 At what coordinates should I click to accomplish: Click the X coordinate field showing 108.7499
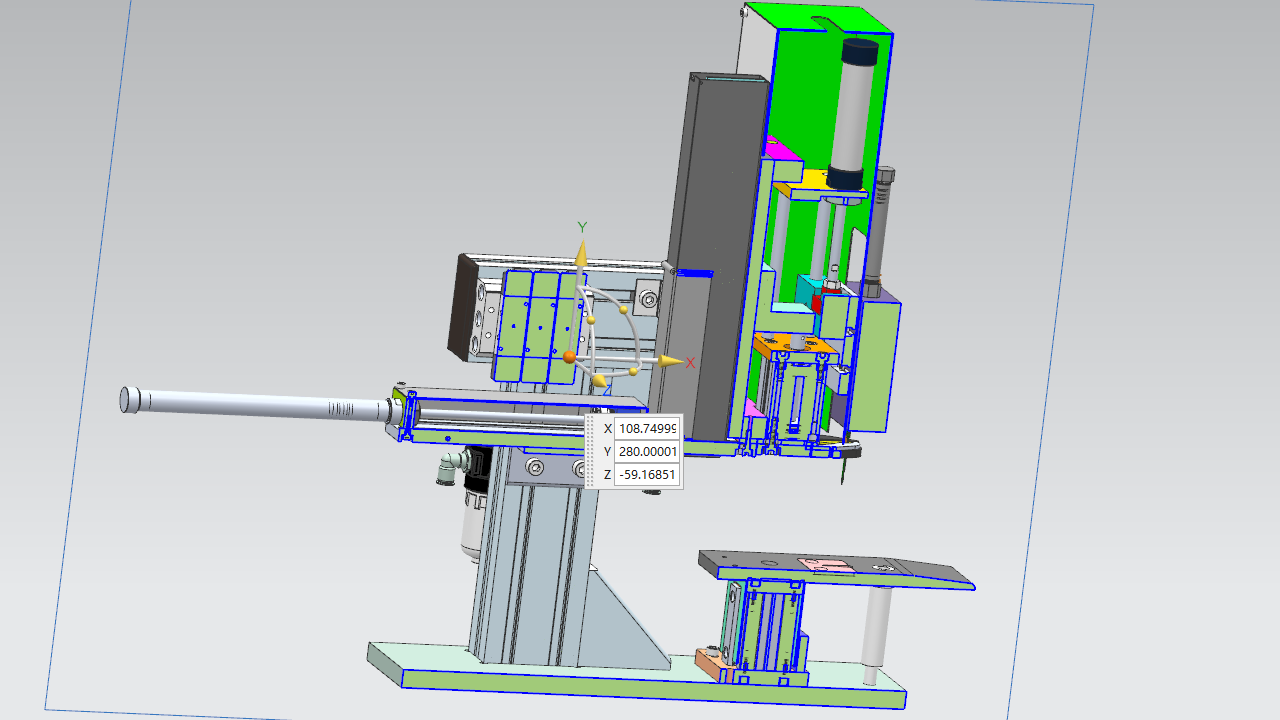(x=647, y=428)
